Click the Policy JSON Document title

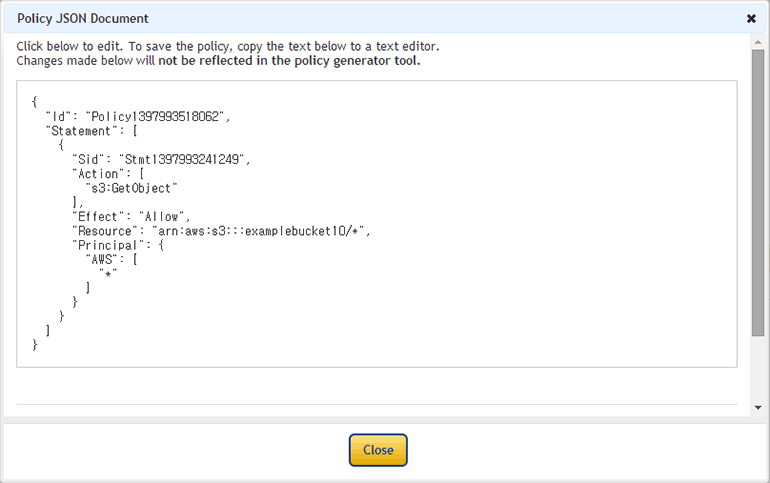pos(82,18)
